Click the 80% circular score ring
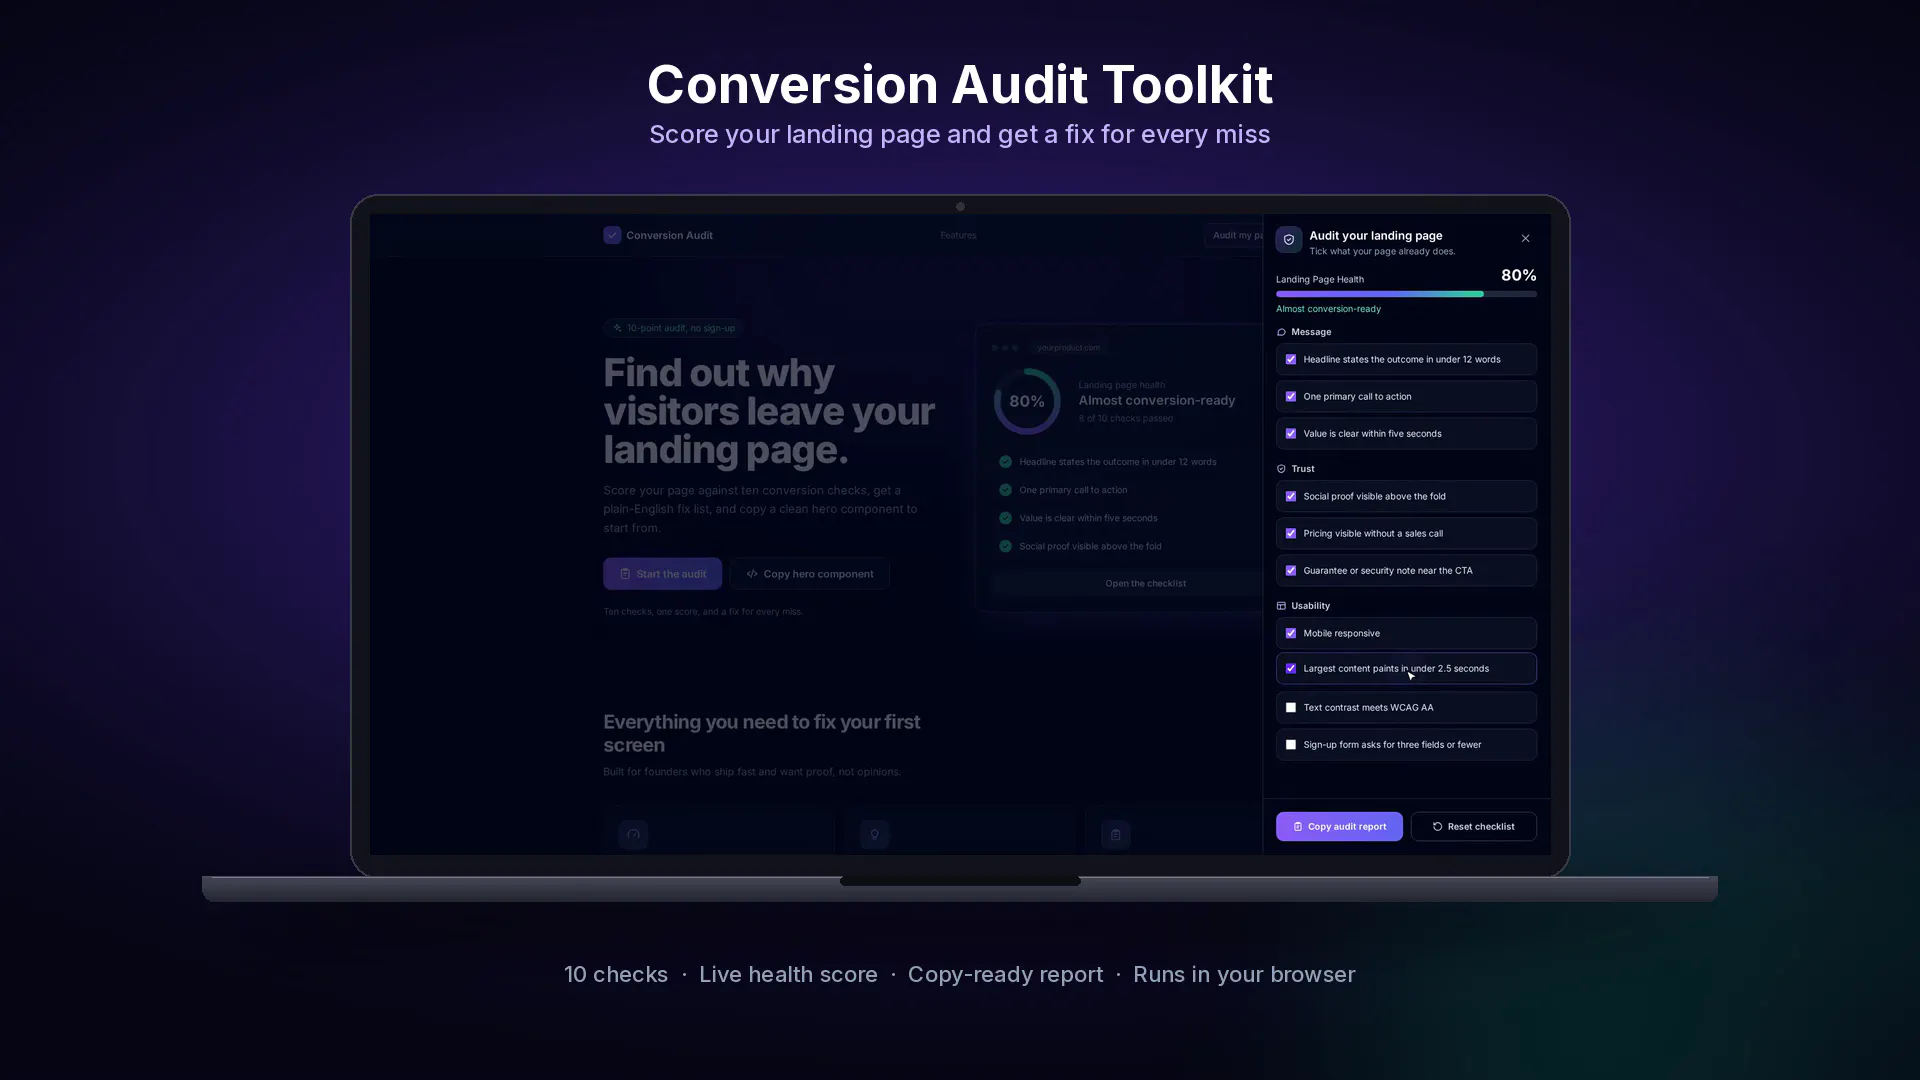The image size is (1920, 1080). pyautogui.click(x=1027, y=401)
